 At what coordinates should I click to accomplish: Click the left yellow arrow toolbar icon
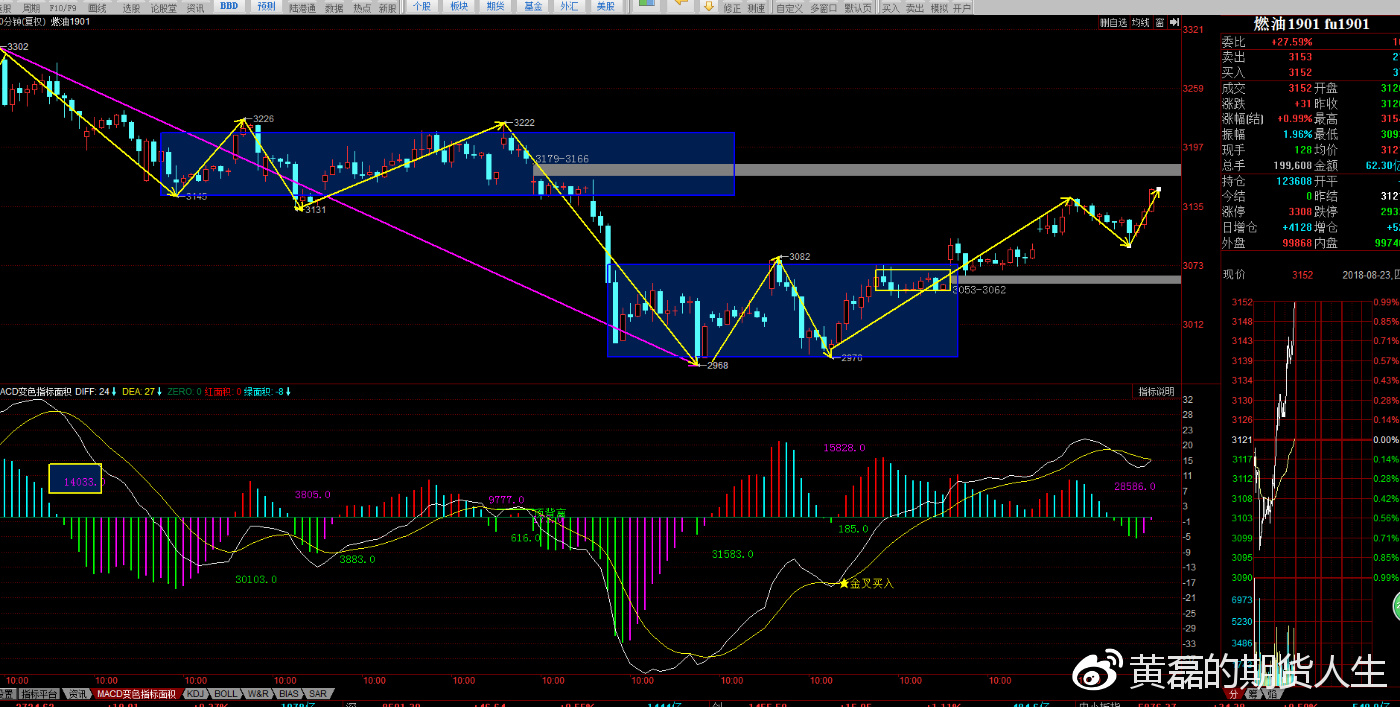click(x=683, y=4)
